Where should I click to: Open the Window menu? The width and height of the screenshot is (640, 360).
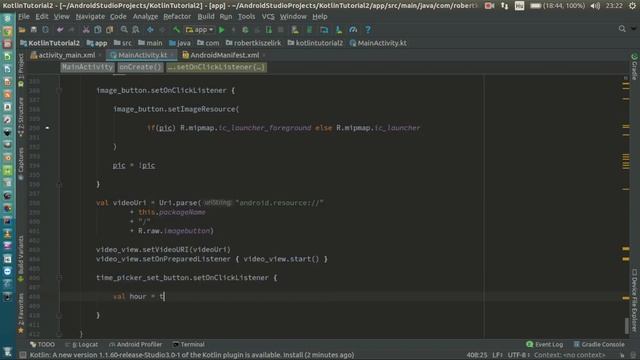(293, 17)
